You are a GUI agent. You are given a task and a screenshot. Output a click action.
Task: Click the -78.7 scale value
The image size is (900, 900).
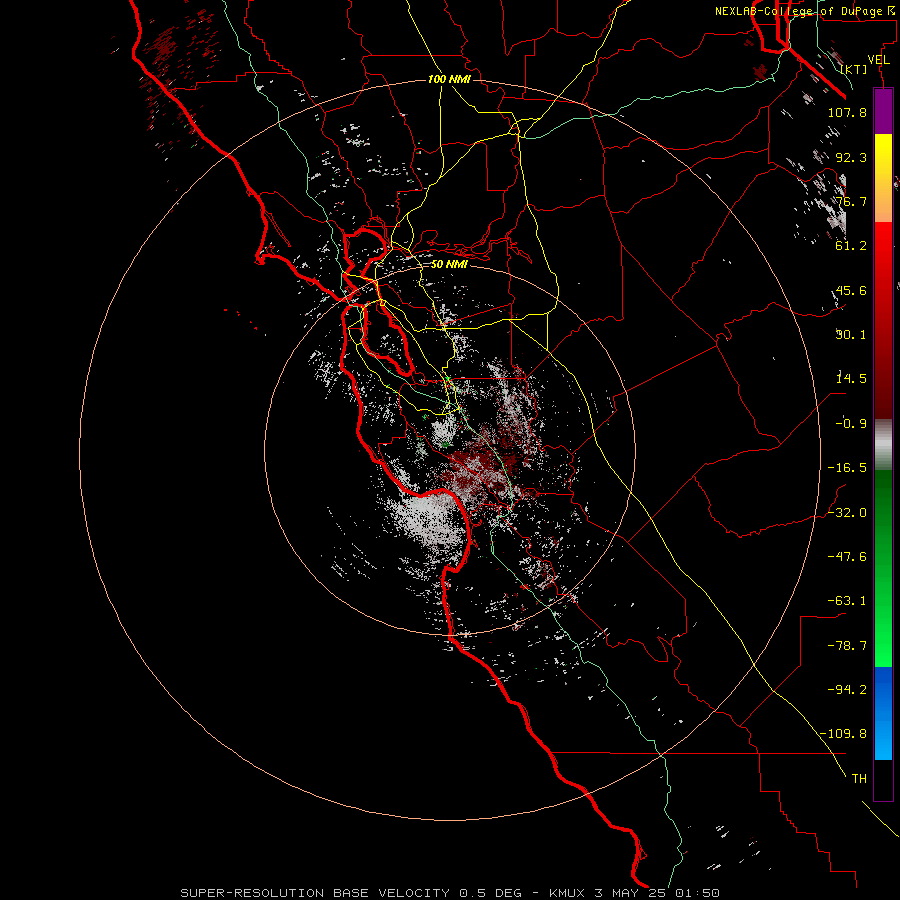tap(847, 646)
